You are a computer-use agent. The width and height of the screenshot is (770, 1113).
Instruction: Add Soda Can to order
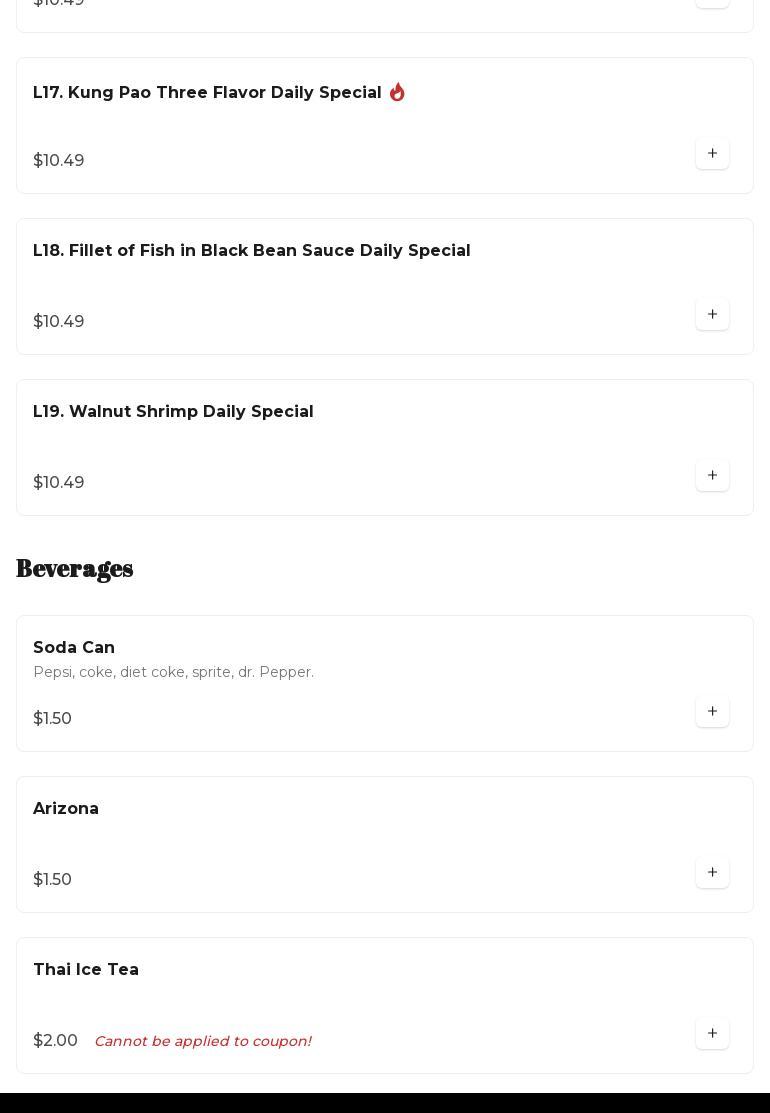712,712
